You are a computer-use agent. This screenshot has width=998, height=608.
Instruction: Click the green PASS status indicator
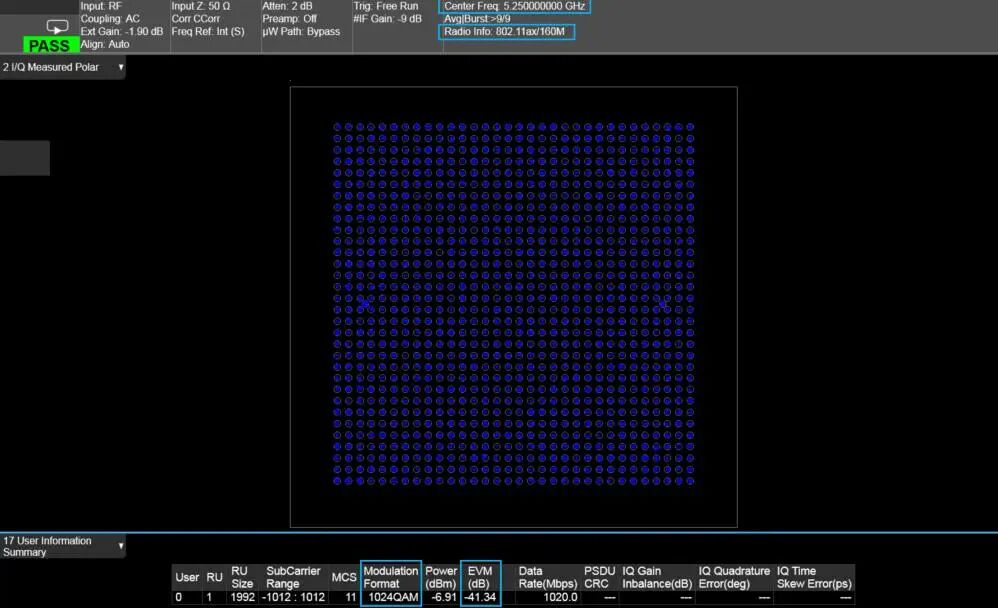pos(49,46)
